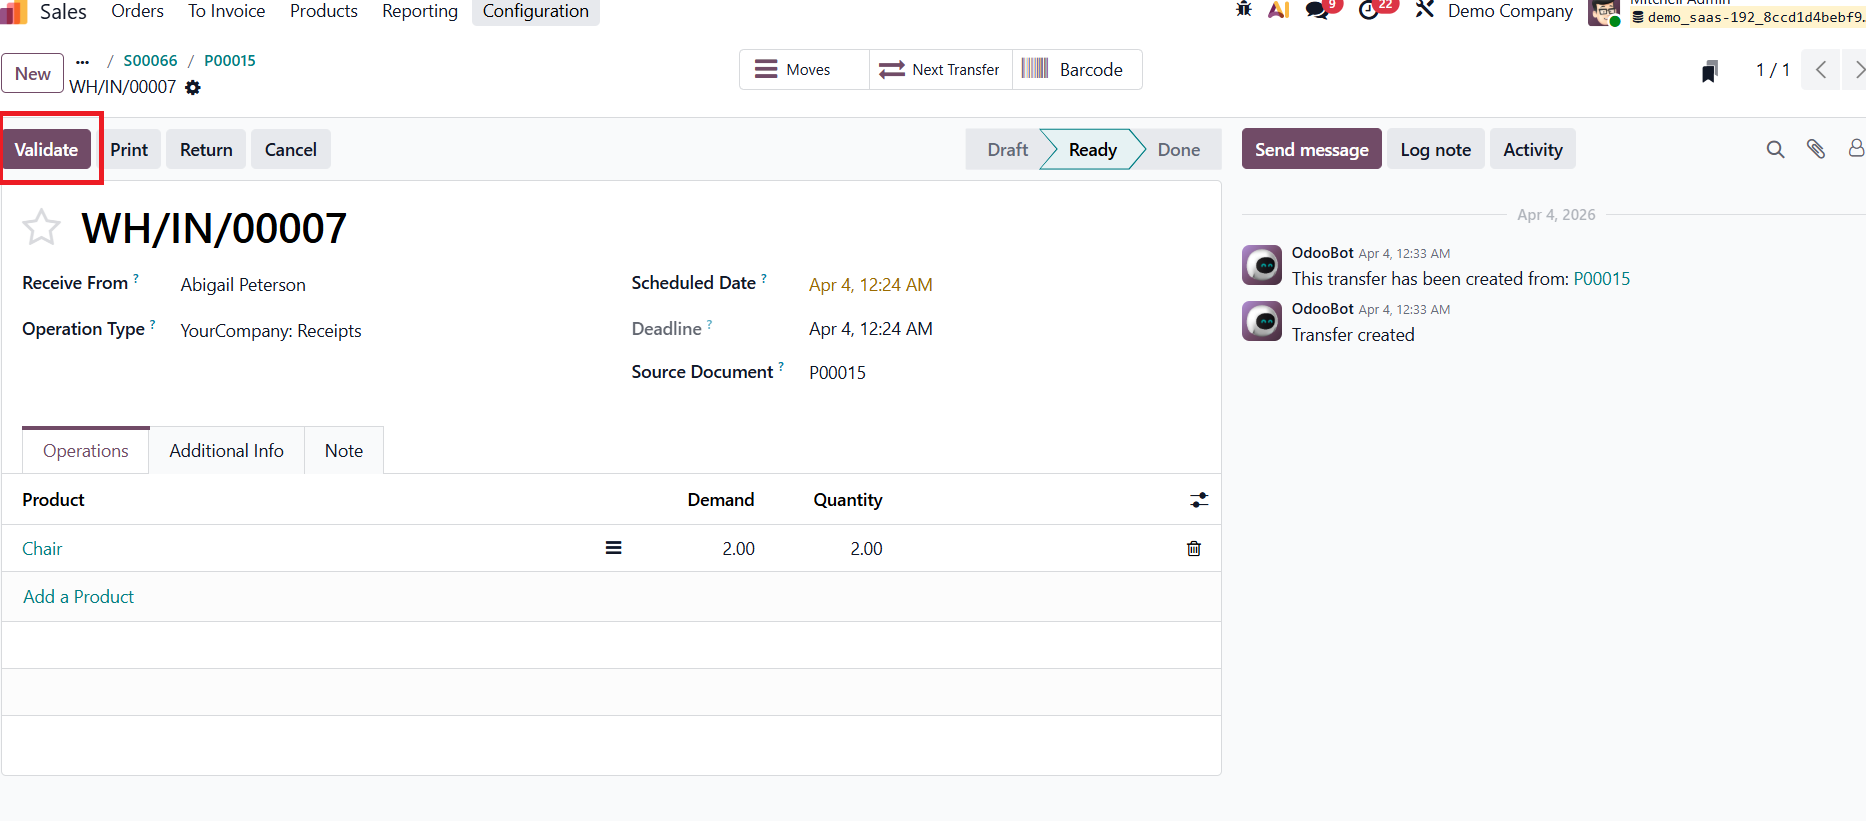This screenshot has height=821, width=1866.
Task: Open the P00015 link in the chatter message
Action: coord(1601,279)
